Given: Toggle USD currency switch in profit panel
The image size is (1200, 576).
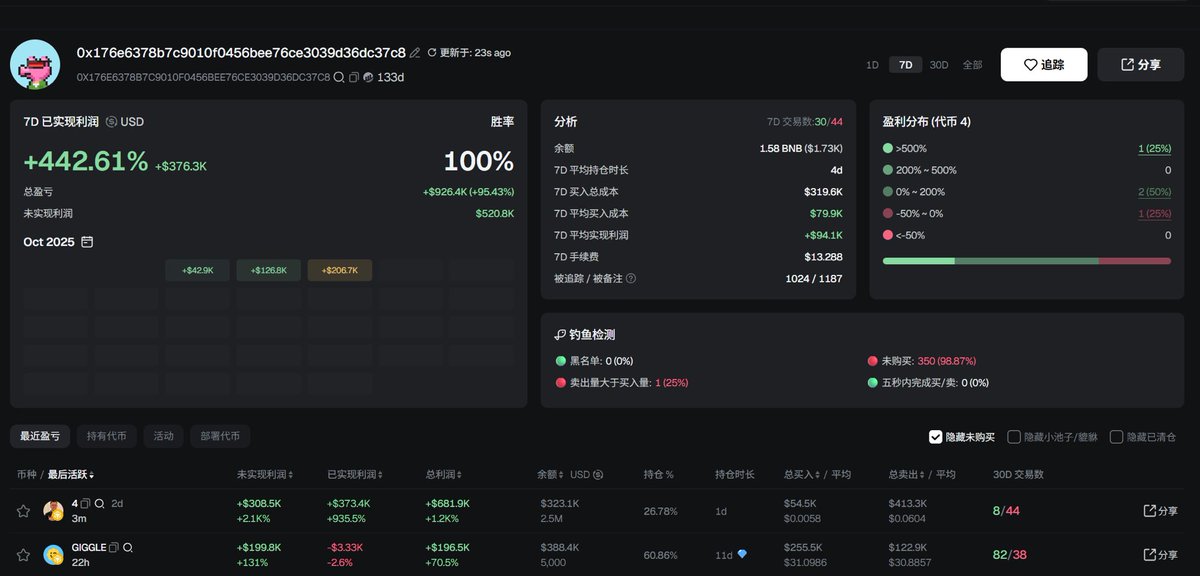Looking at the screenshot, I should (x=111, y=122).
